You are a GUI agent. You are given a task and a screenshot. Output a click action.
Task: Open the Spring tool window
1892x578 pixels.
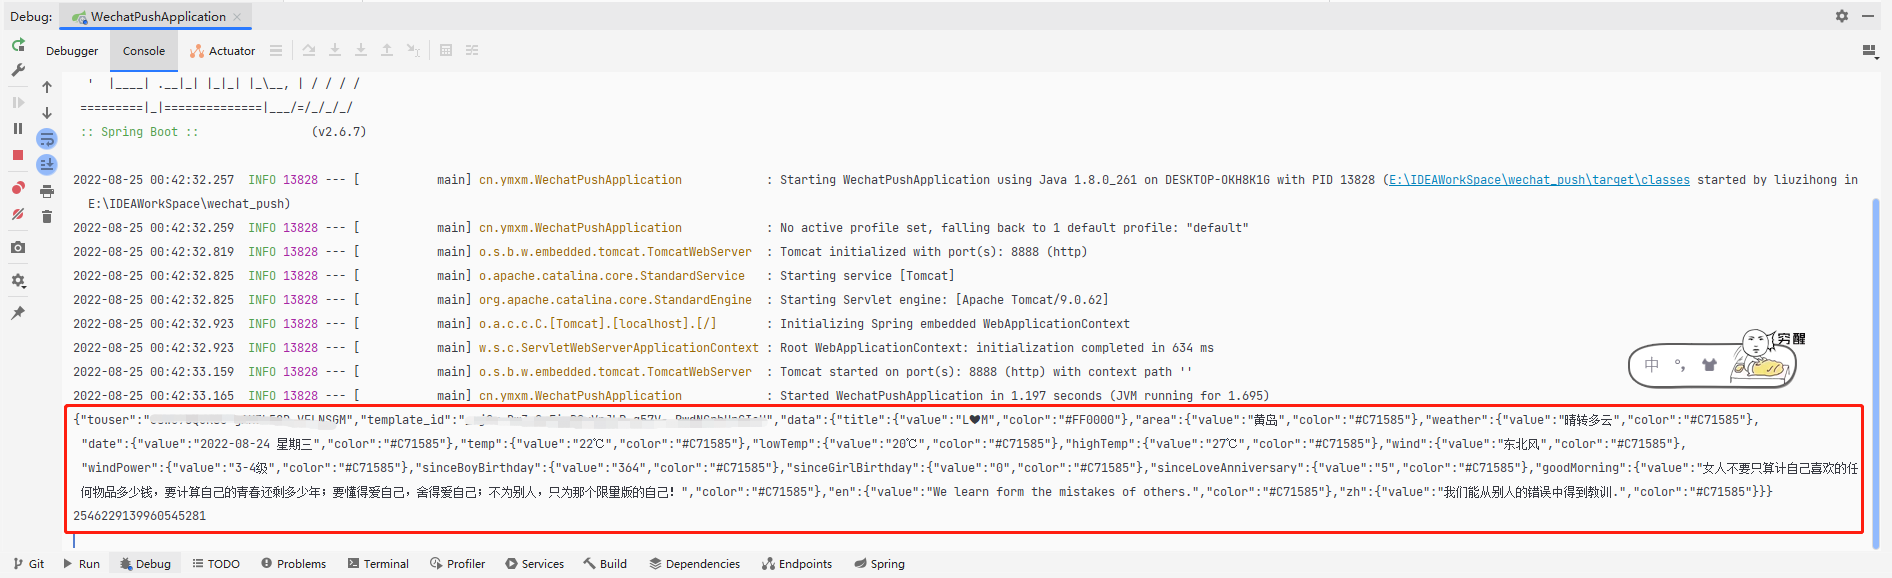pyautogui.click(x=879, y=564)
